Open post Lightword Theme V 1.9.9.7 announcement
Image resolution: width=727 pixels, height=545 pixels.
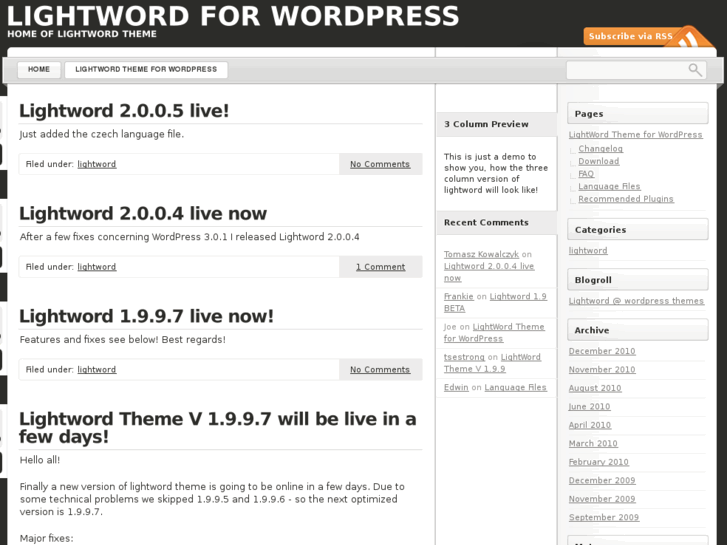217,428
